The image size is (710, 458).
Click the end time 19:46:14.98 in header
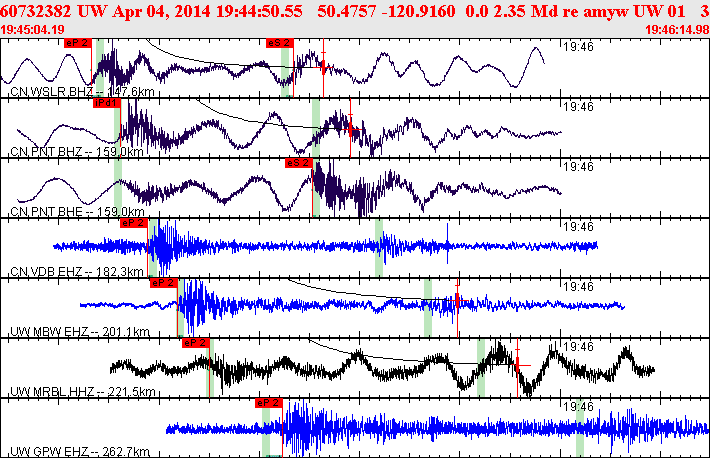click(677, 30)
